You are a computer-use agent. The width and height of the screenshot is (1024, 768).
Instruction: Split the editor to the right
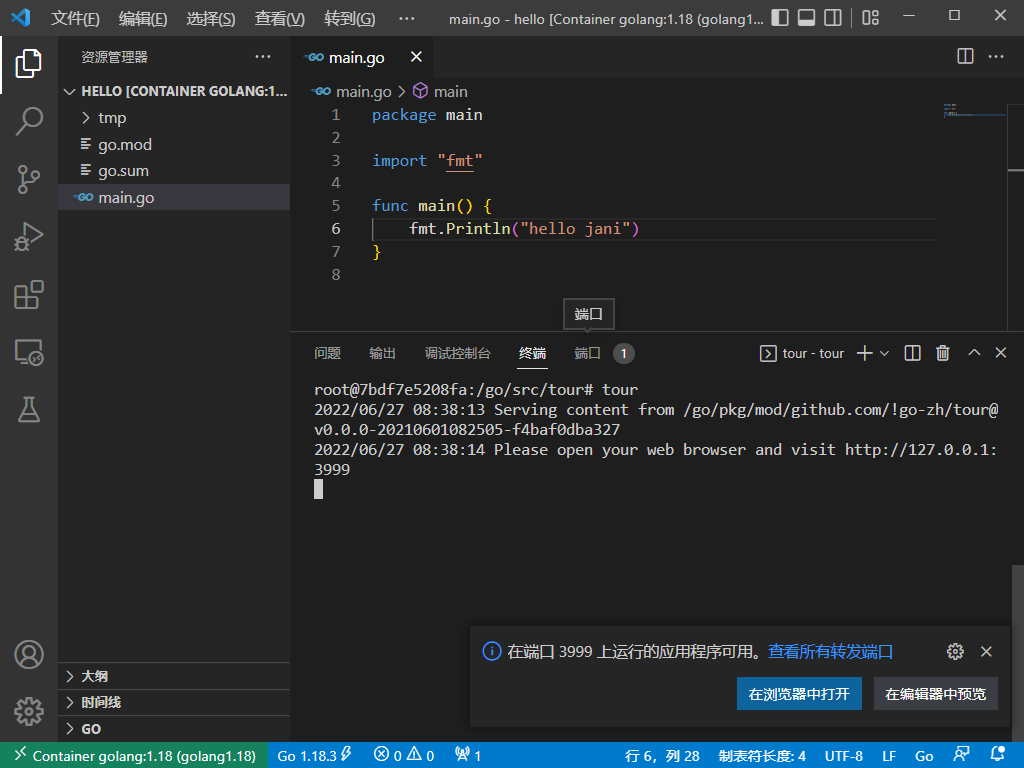pos(965,57)
